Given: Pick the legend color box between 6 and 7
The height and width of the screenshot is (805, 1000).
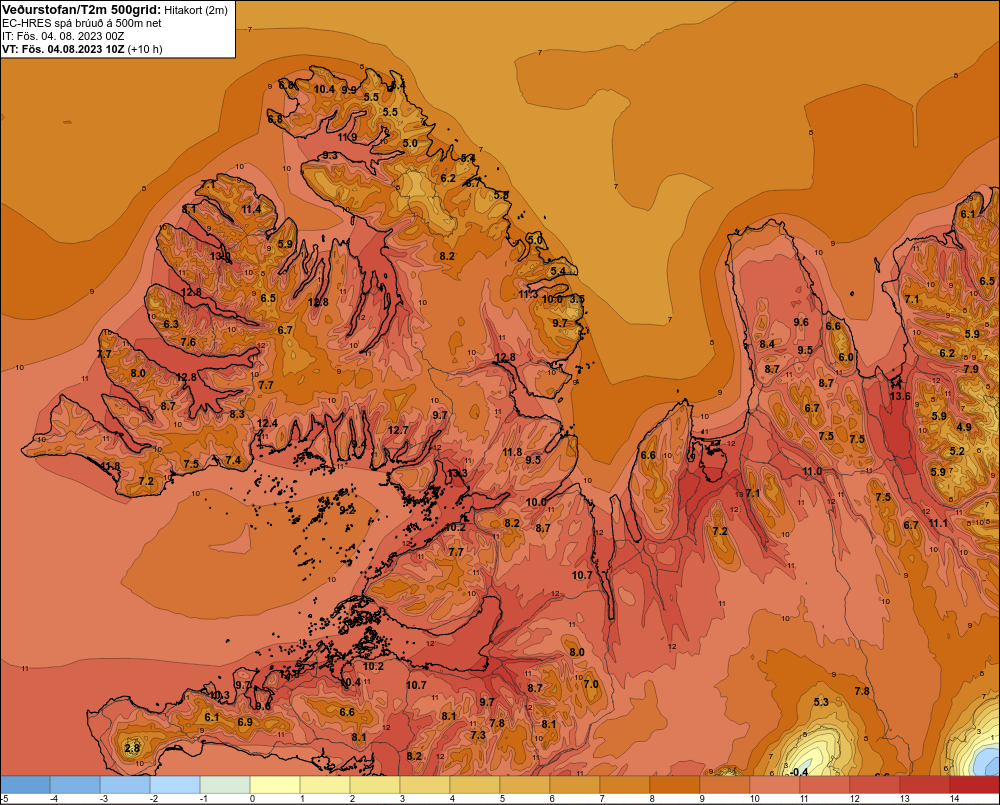Looking at the screenshot, I should point(575,784).
